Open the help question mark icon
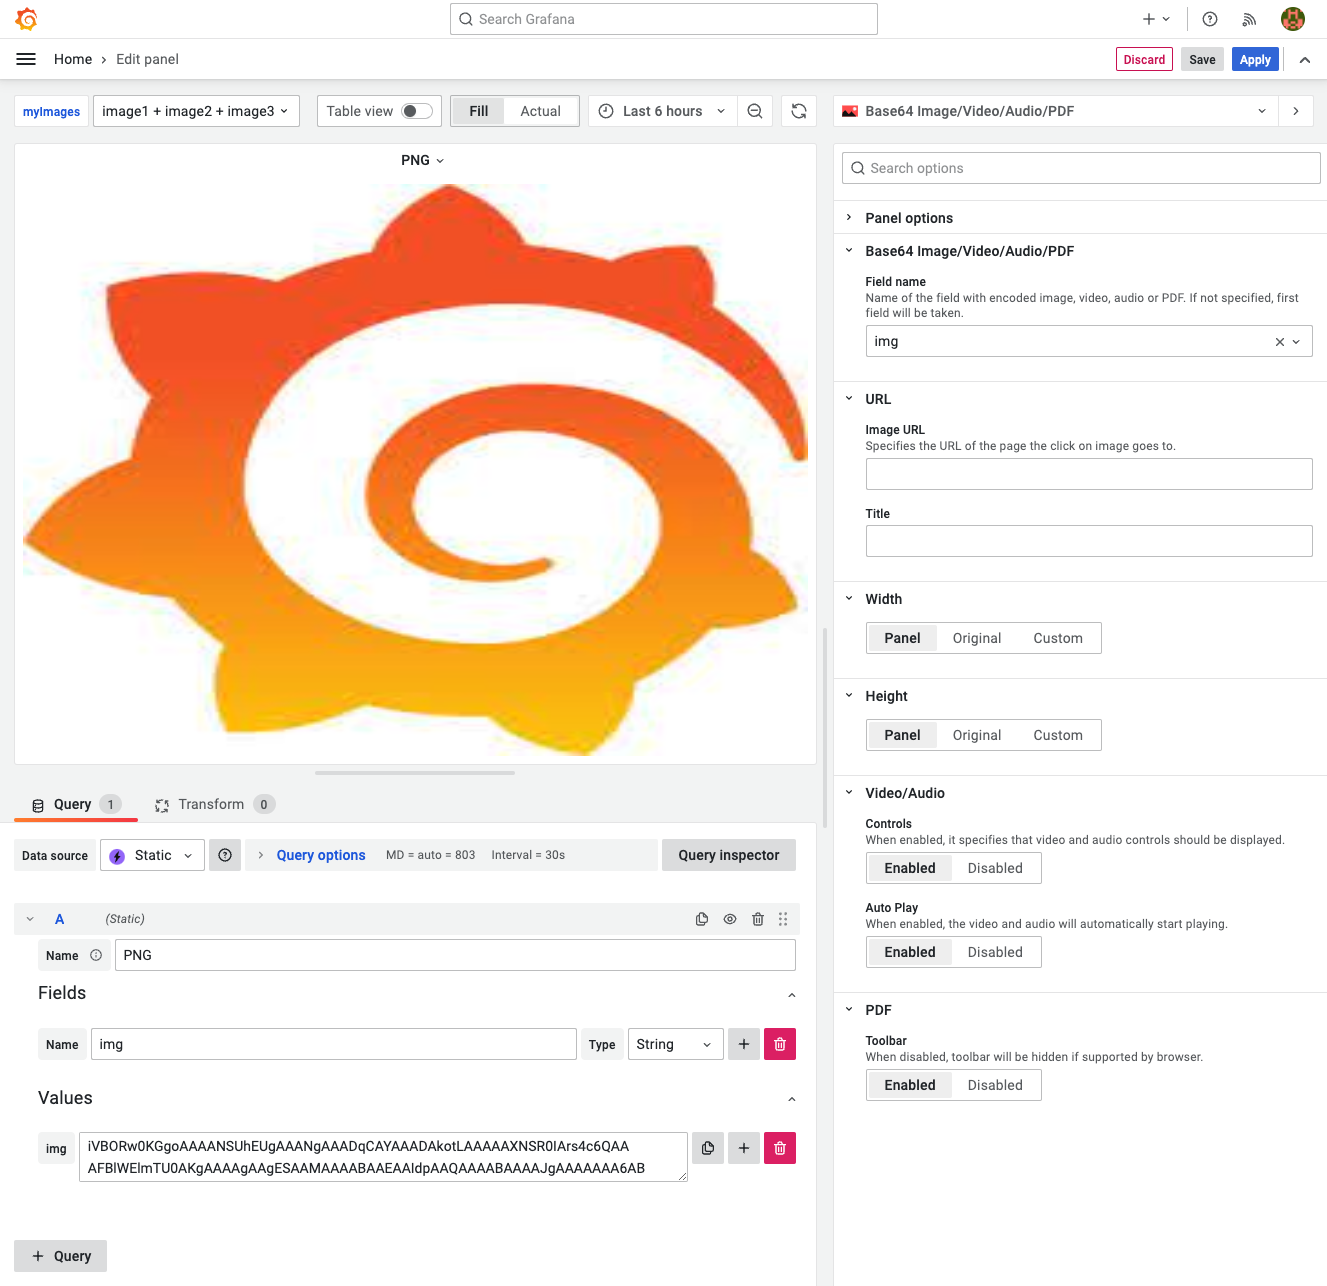The width and height of the screenshot is (1327, 1286). pos(1210,19)
